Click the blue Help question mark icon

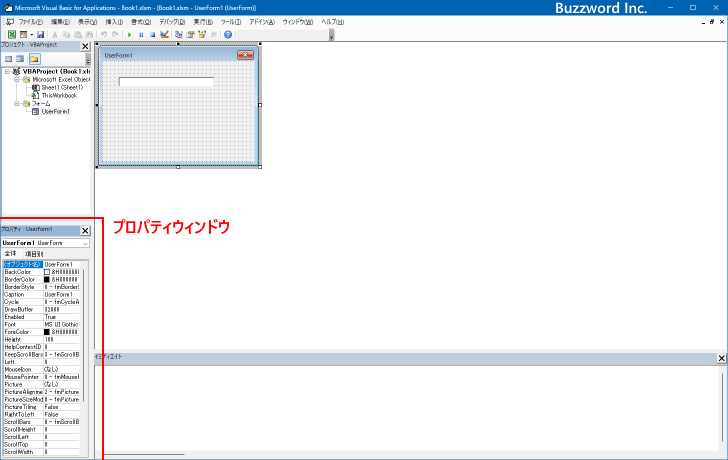coord(228,34)
